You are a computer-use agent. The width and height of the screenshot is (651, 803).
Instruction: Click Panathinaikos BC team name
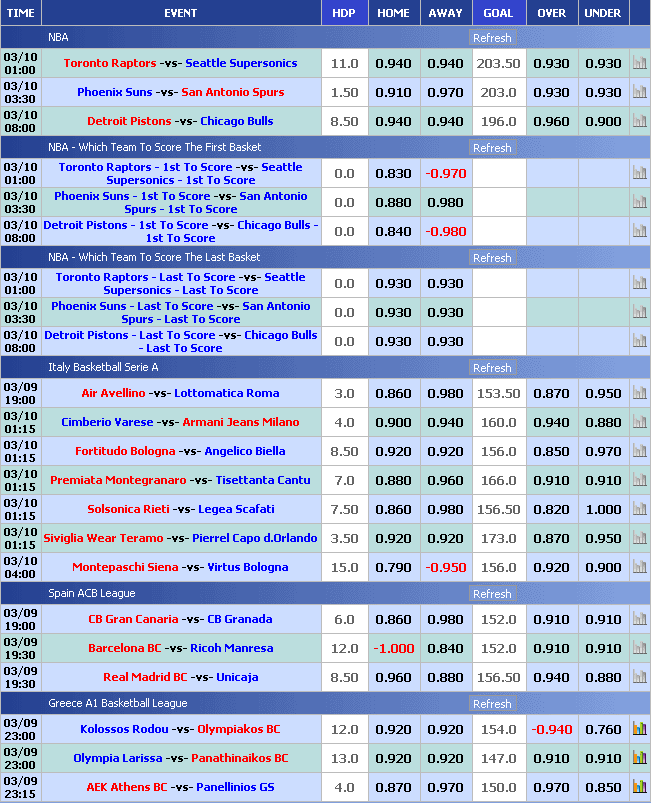pos(240,758)
